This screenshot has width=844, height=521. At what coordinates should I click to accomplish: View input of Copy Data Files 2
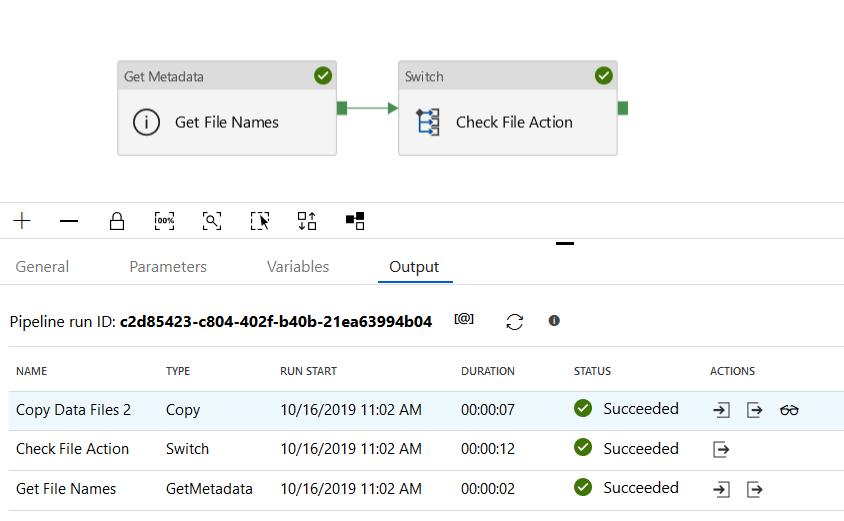(722, 409)
